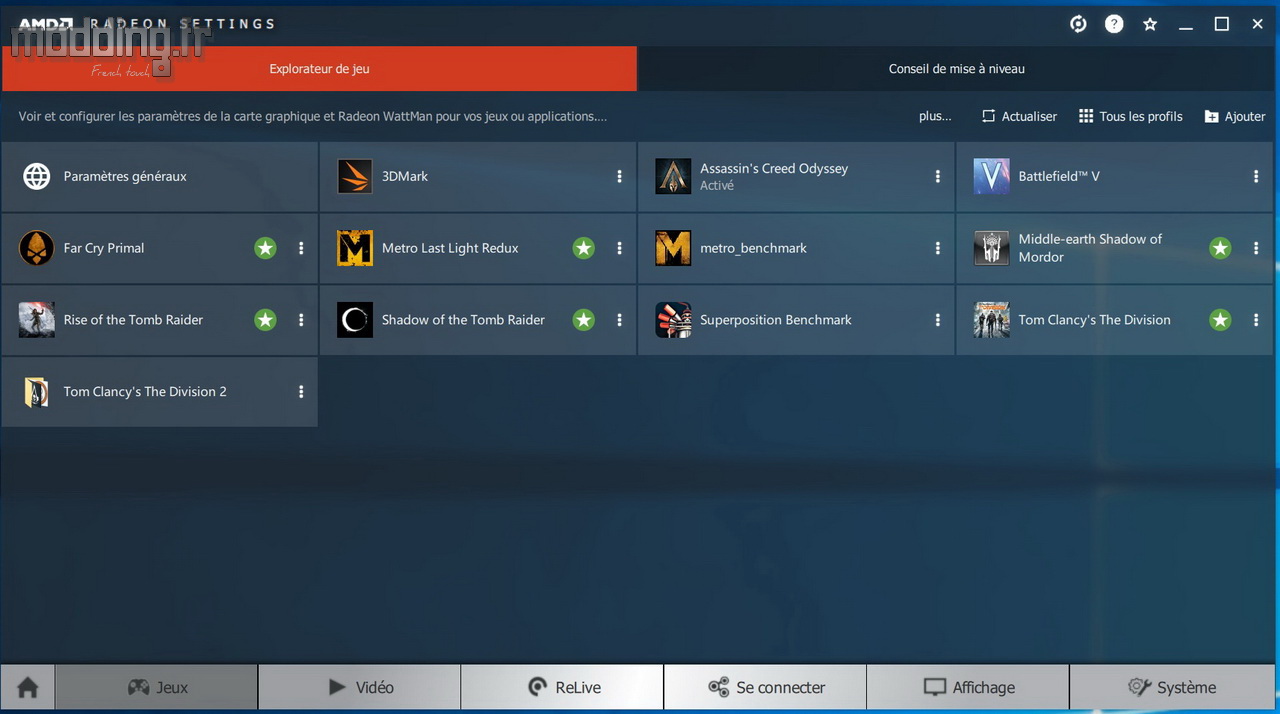Open the Vidéo bottom tab
The height and width of the screenshot is (714, 1280).
point(360,687)
